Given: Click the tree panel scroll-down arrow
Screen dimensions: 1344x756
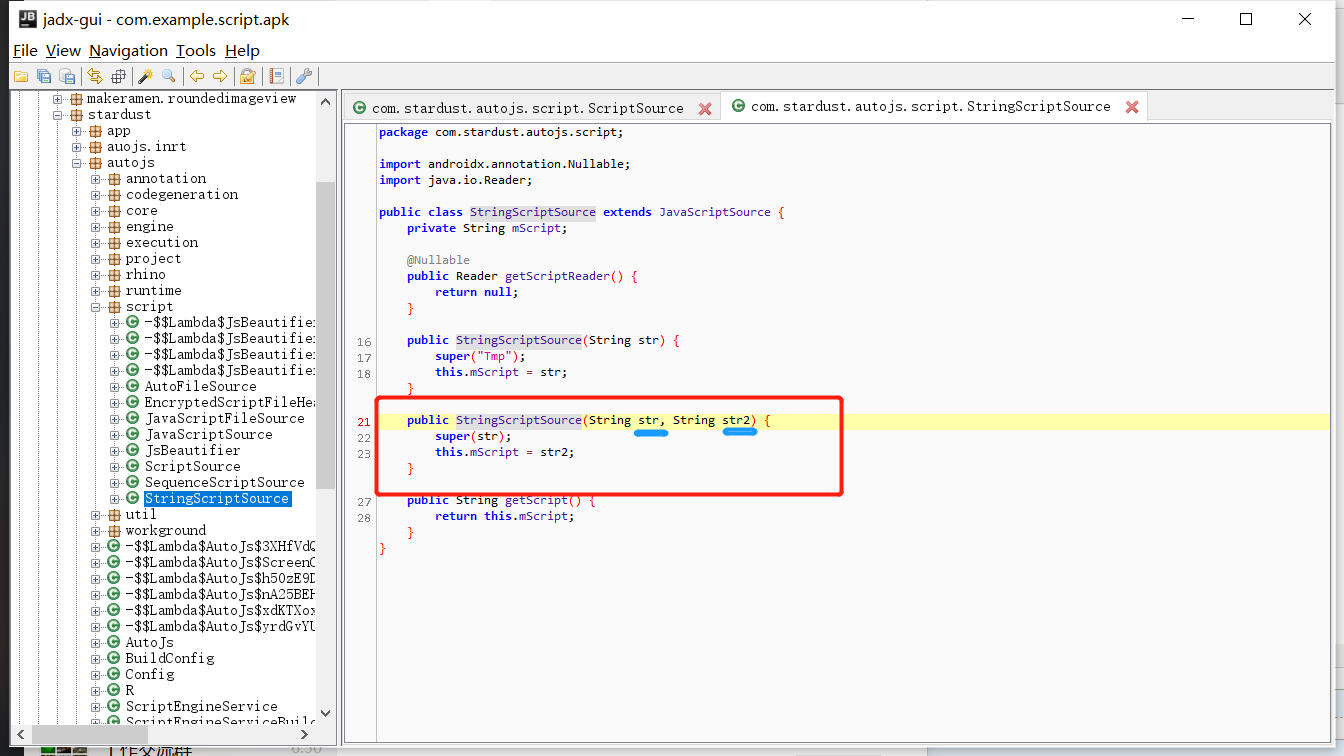Looking at the screenshot, I should point(325,714).
